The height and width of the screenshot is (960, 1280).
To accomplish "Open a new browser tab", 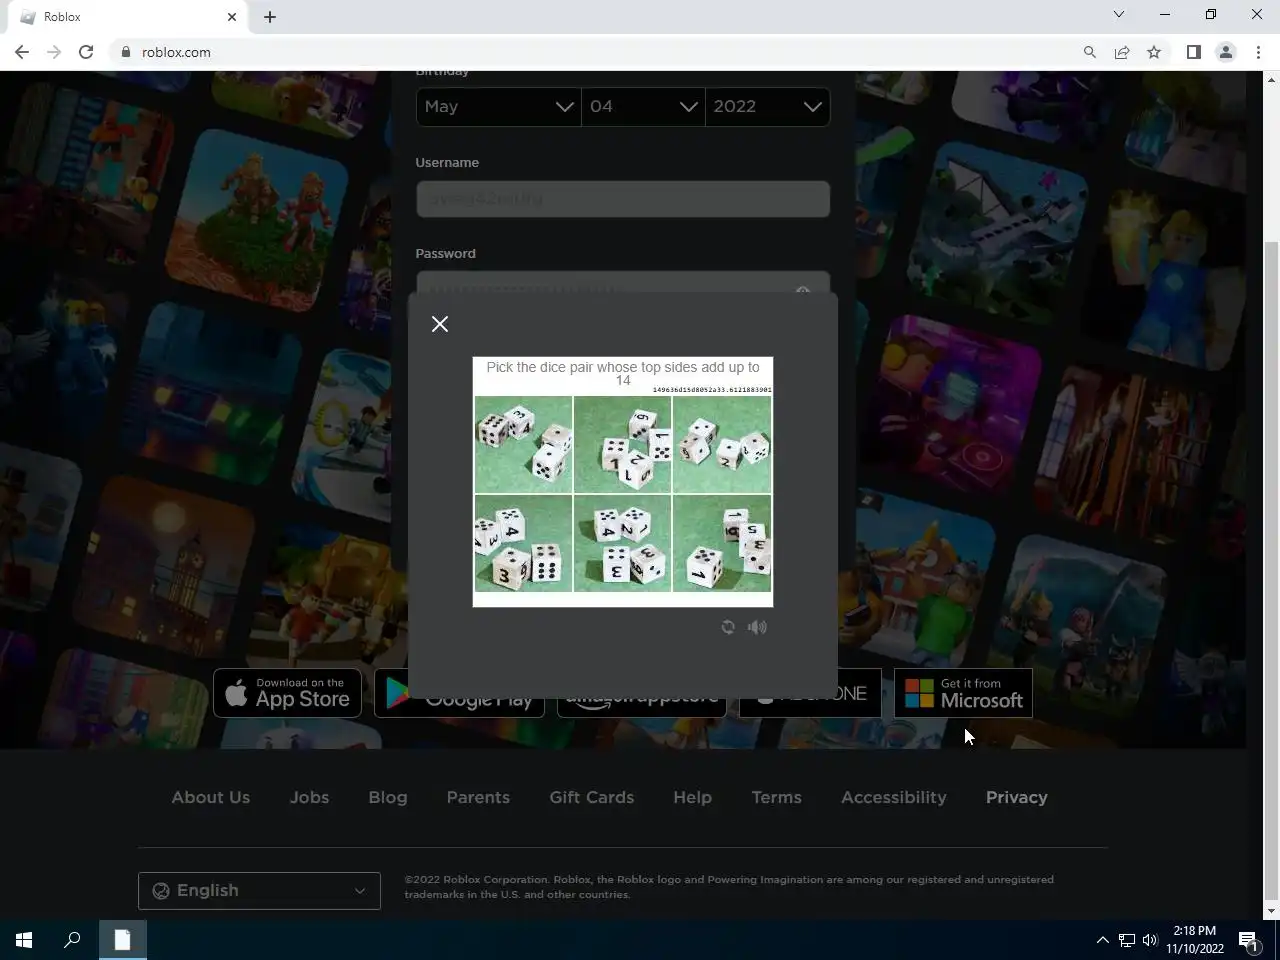I will point(270,17).
